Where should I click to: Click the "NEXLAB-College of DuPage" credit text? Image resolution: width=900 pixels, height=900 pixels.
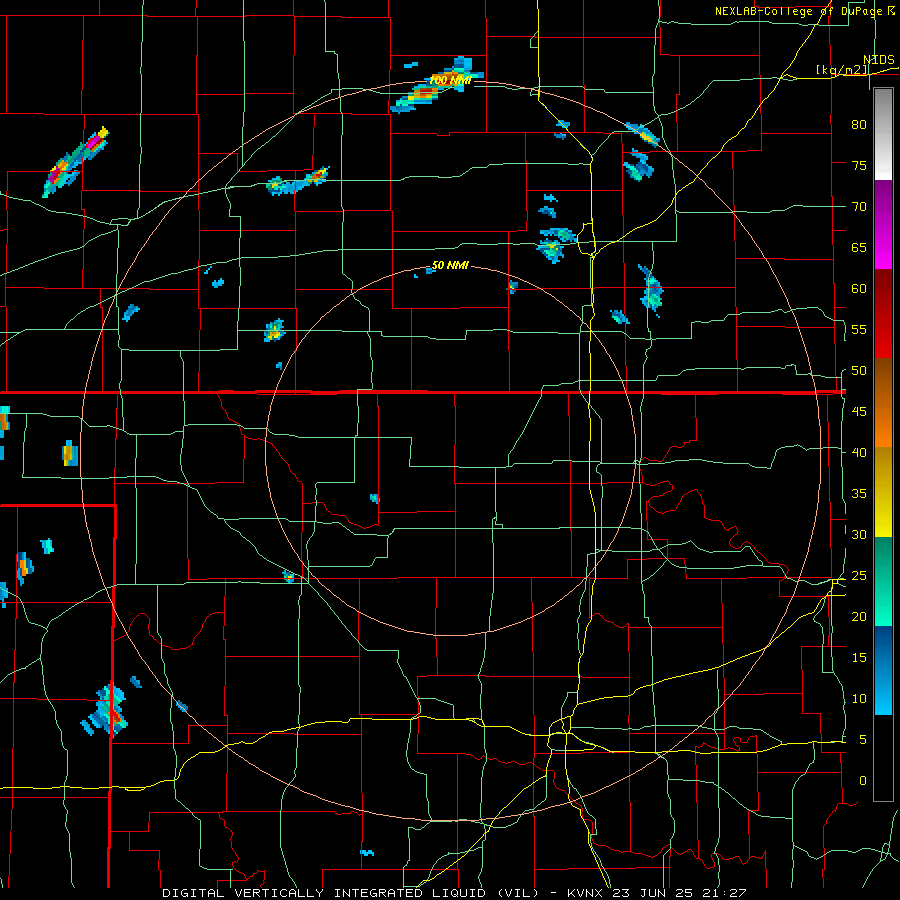pyautogui.click(x=800, y=11)
